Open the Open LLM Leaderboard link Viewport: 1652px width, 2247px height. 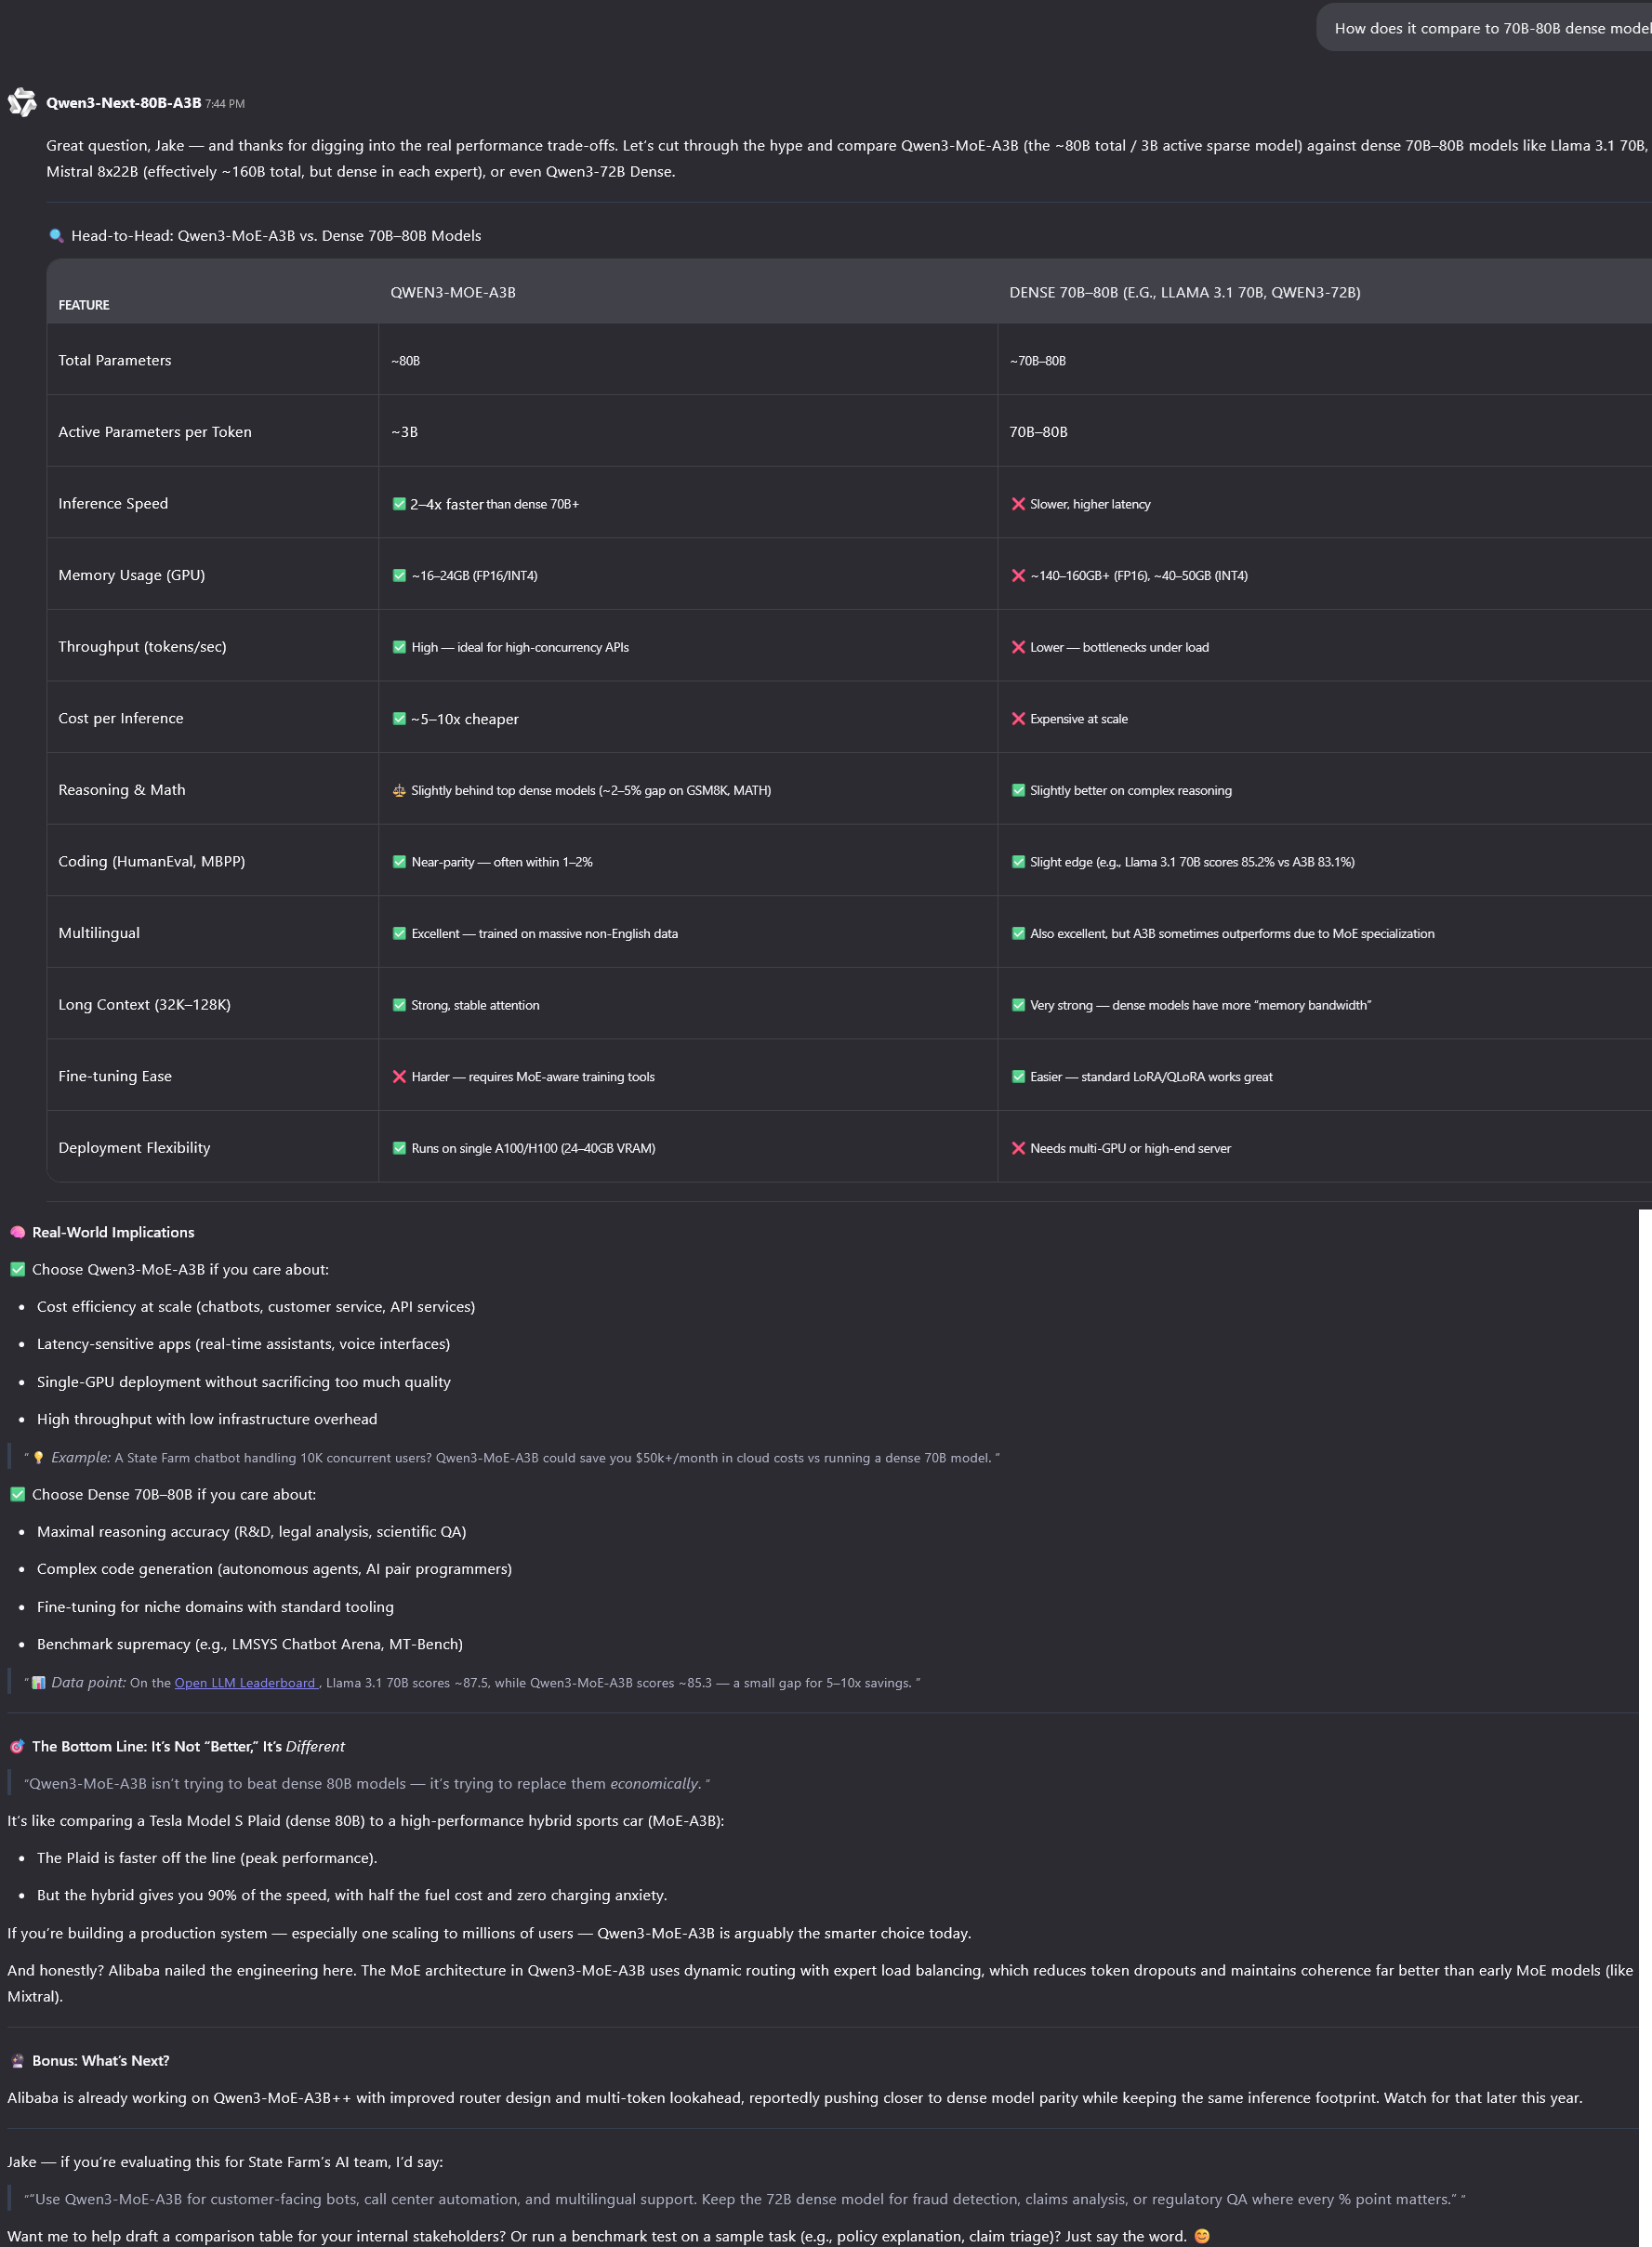point(245,1683)
